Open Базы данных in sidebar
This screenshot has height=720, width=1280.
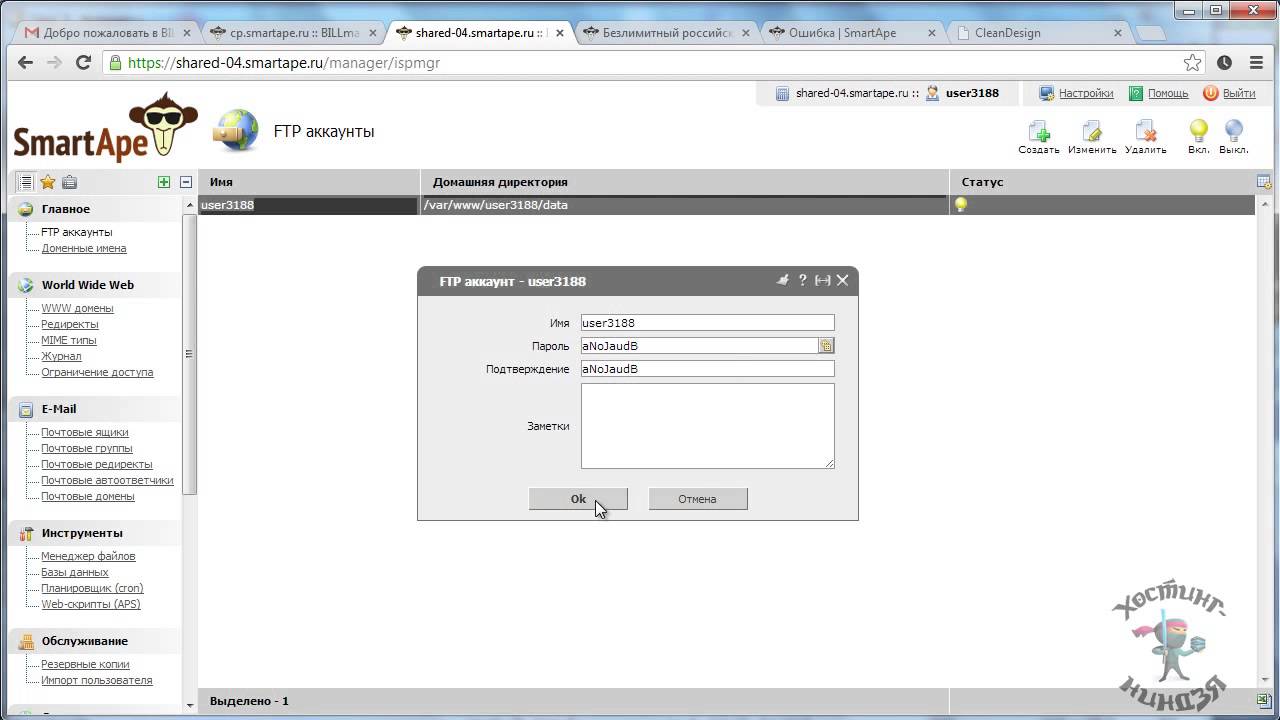(x=75, y=572)
